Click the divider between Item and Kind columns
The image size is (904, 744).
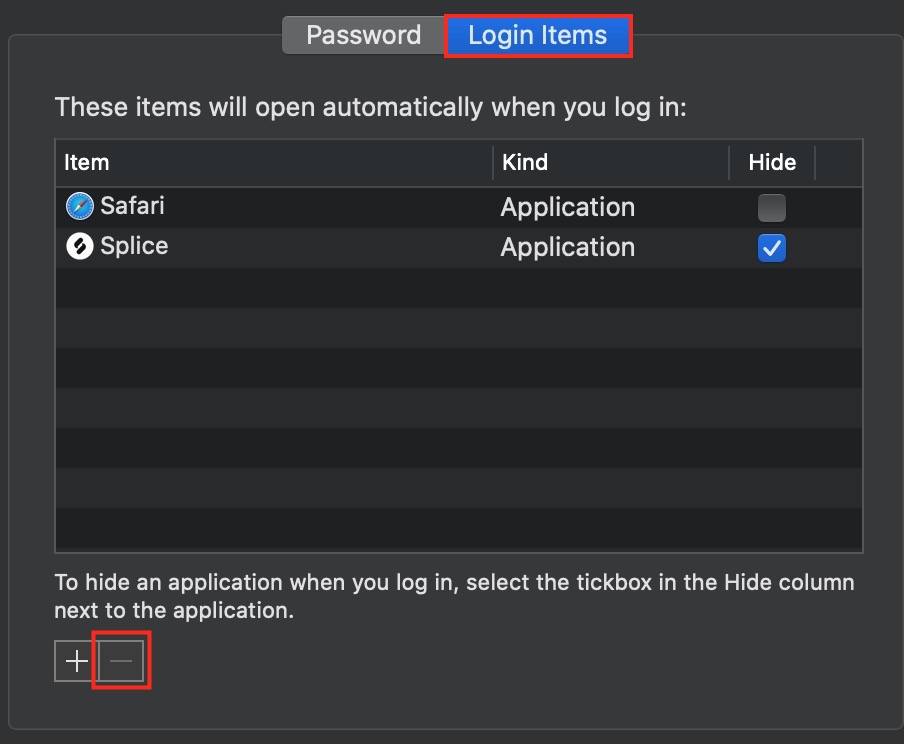[493, 163]
